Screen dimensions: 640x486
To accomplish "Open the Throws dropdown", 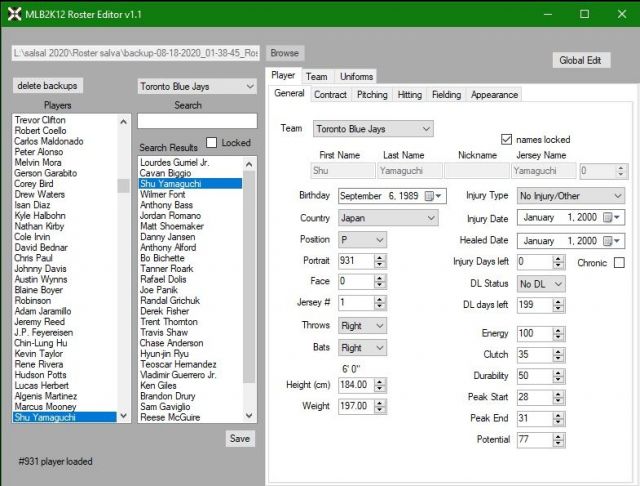I will tap(362, 326).
